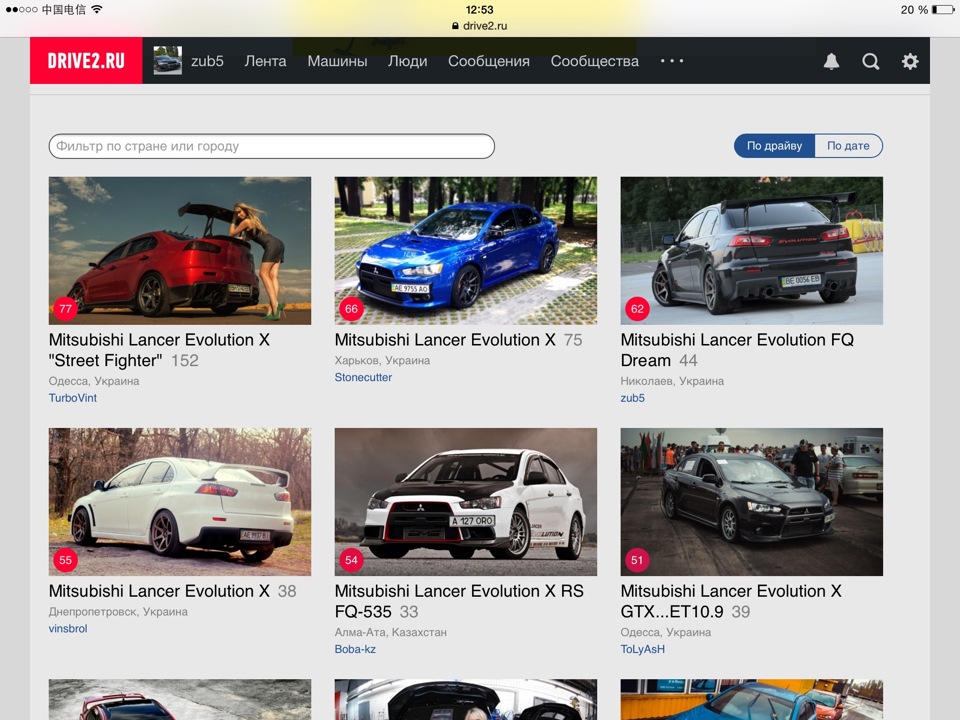Open the Evolution X RS FQ-535 photo

click(x=466, y=501)
